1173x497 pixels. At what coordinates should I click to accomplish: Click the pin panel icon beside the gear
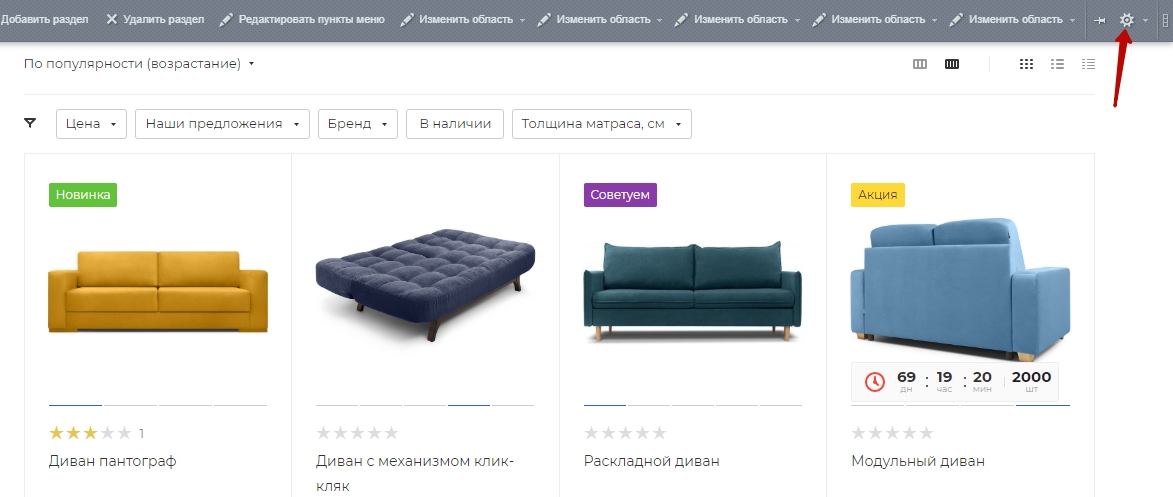(x=1100, y=20)
